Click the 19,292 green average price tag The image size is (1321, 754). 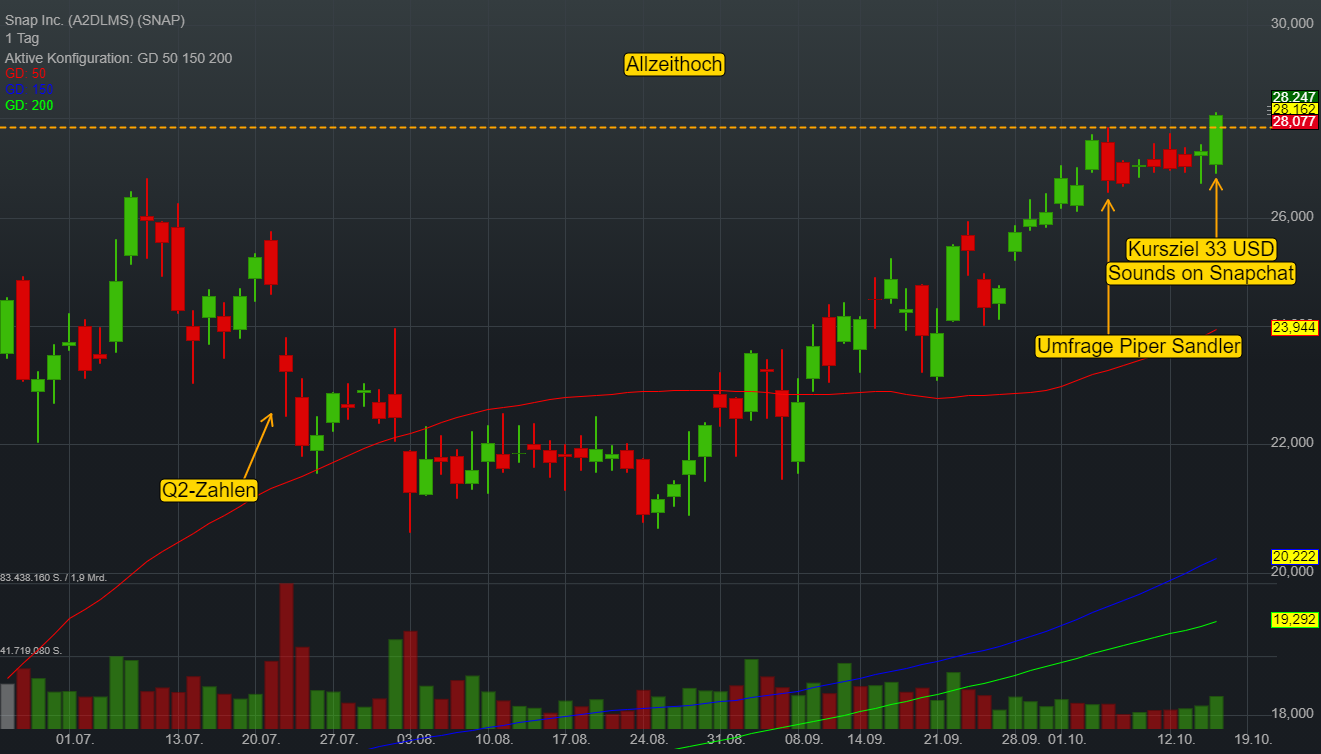click(1294, 620)
